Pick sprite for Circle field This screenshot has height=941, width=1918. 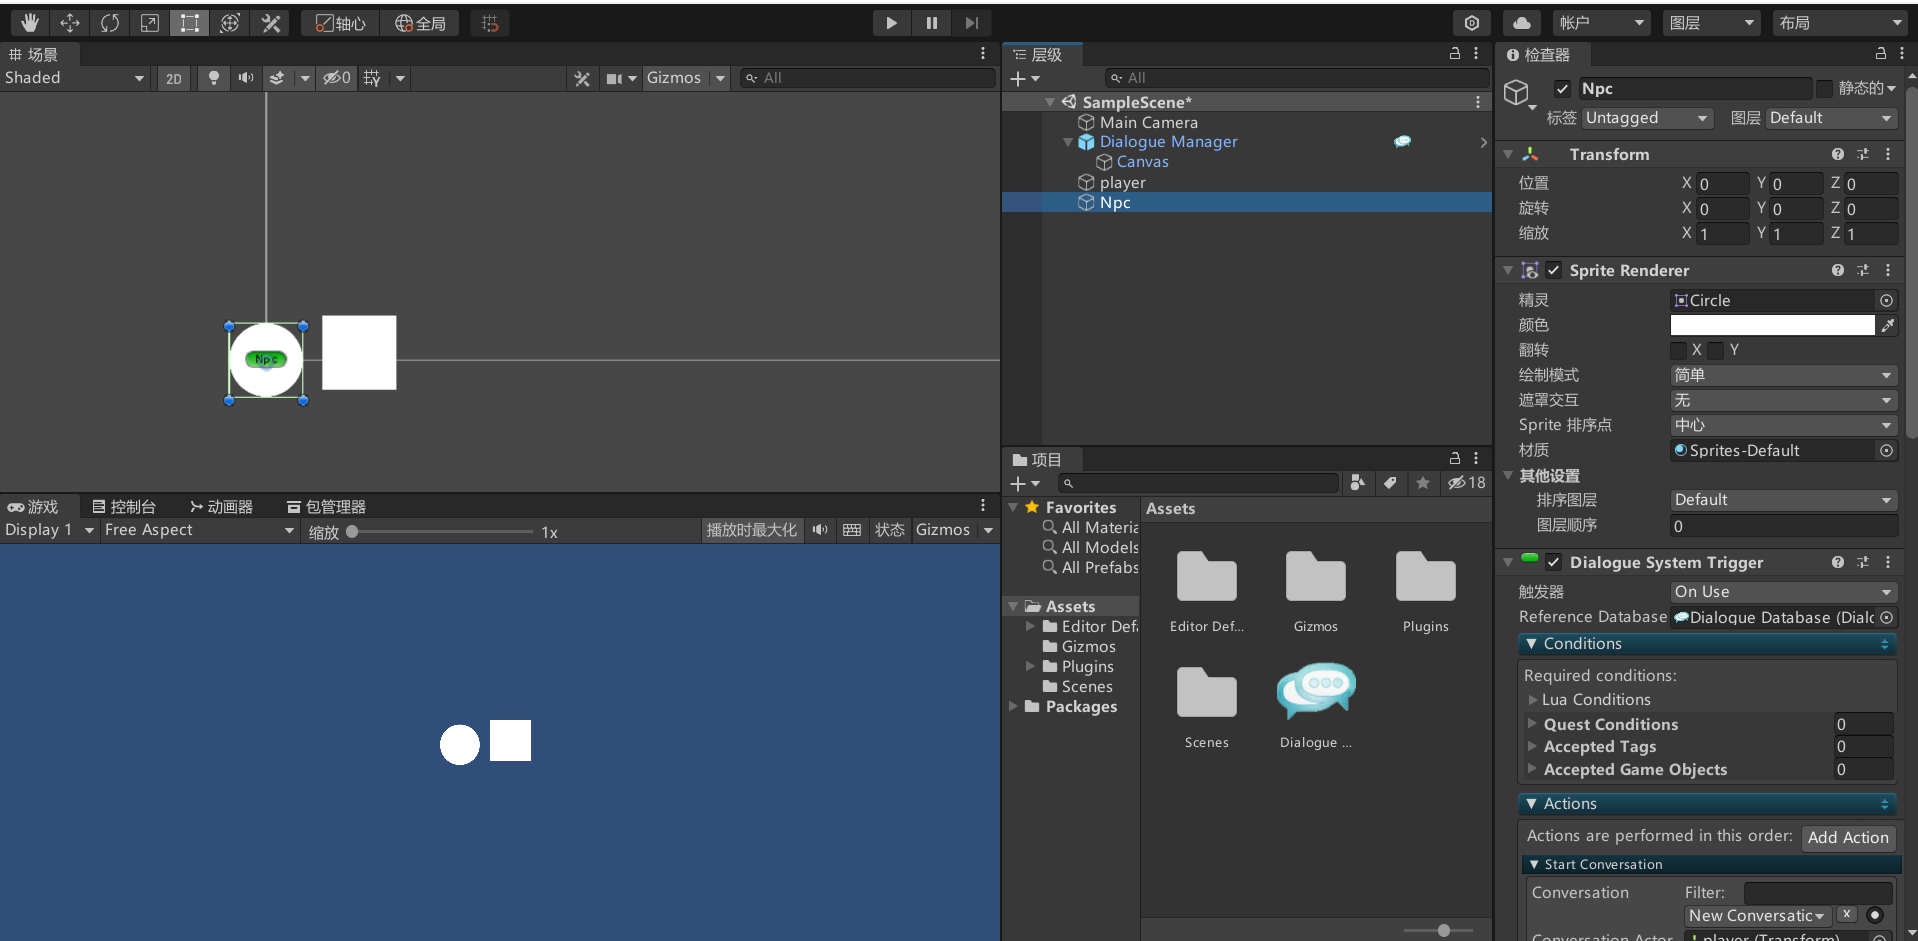coord(1886,300)
